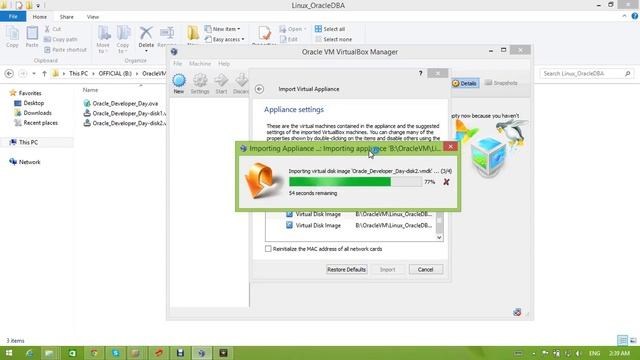Screen dimensions: 640x360
Task: Show hidden system tray icons
Action: coord(534,353)
